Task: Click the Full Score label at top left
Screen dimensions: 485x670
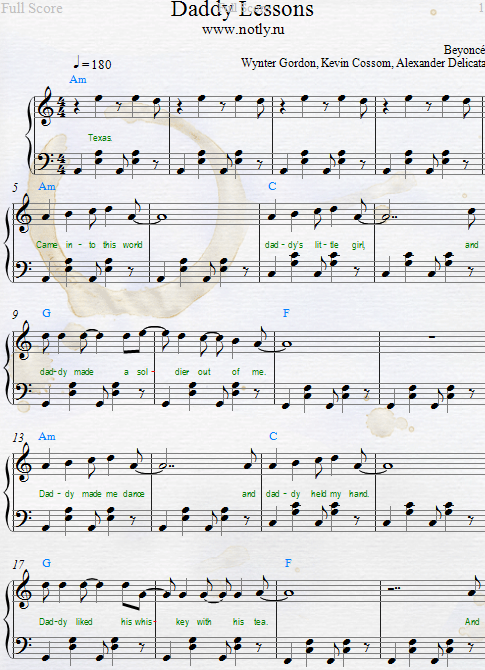Action: [x=32, y=8]
